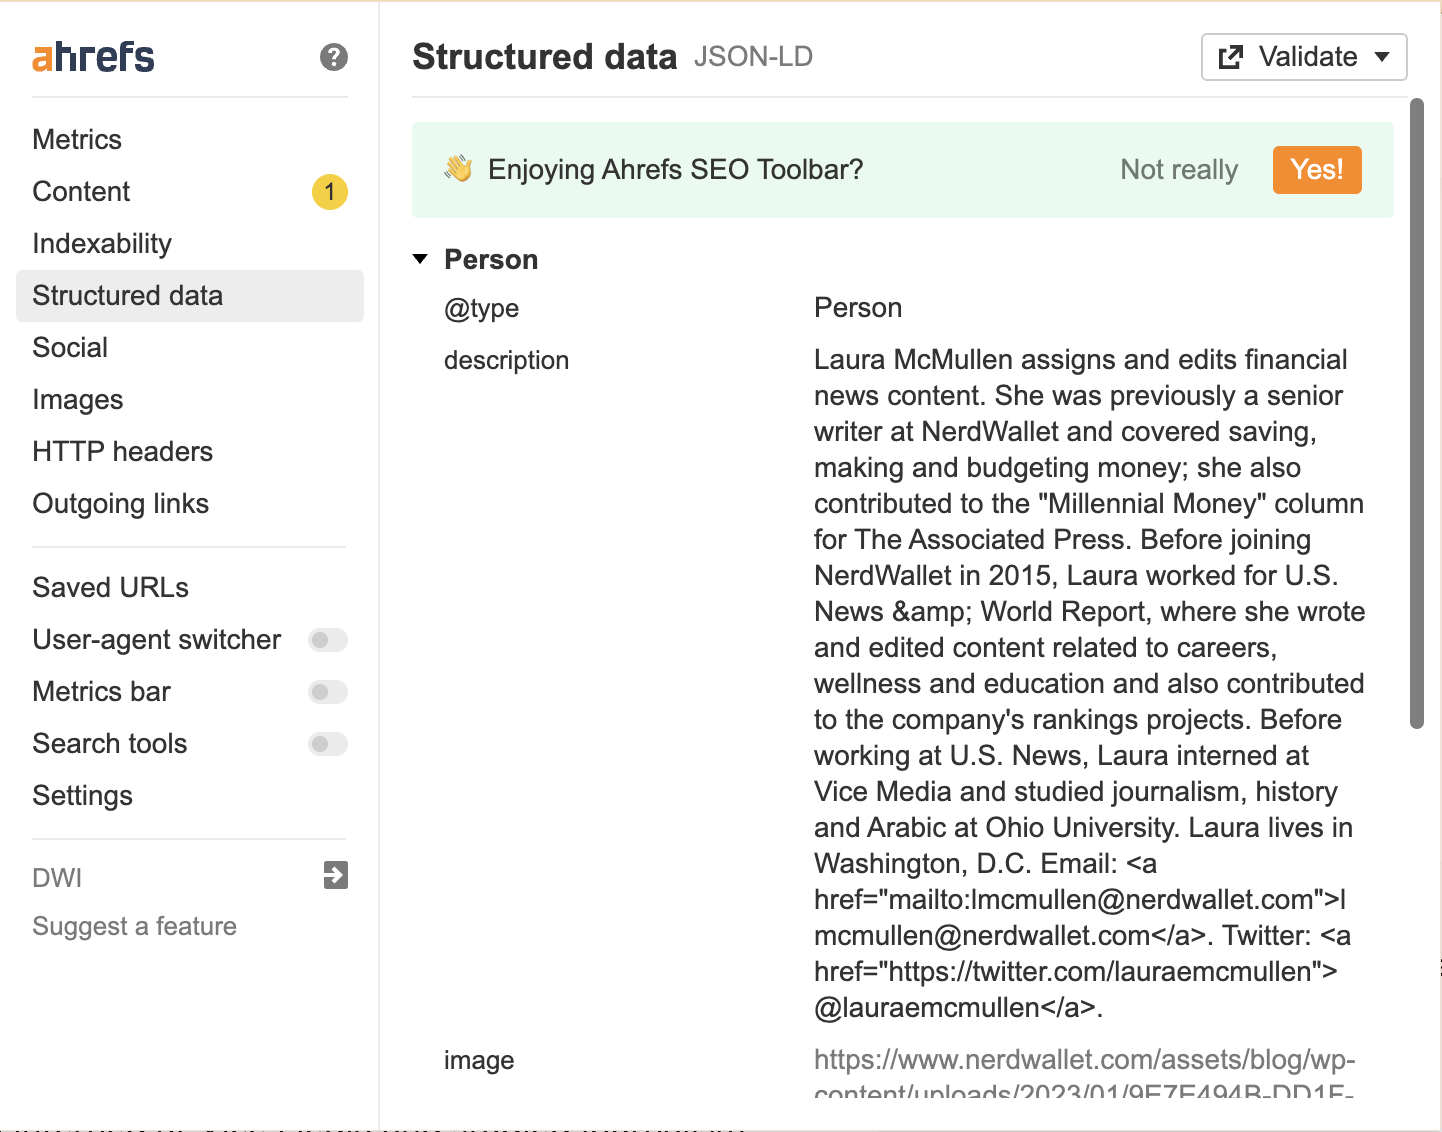Open the HTTP headers section
This screenshot has height=1132, width=1442.
tap(123, 452)
